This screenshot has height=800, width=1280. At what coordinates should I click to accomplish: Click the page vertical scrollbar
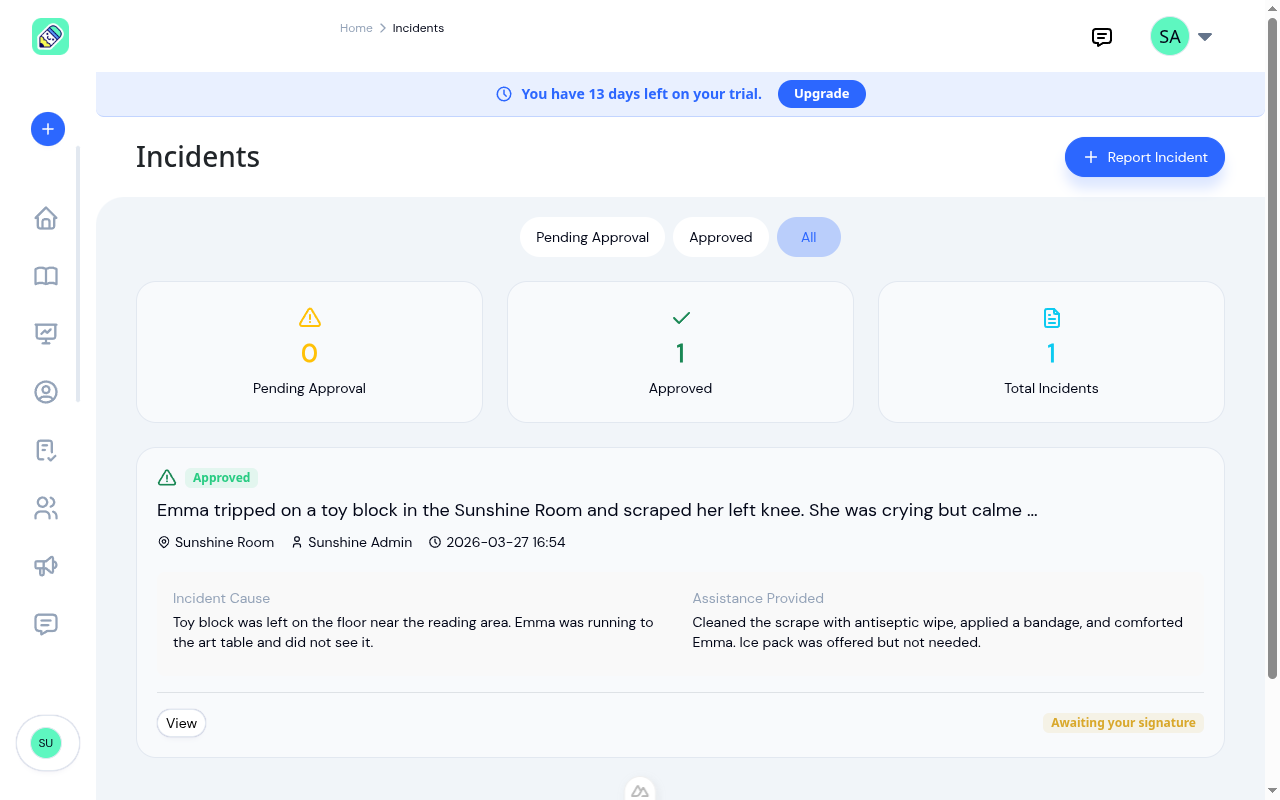[x=1273, y=347]
